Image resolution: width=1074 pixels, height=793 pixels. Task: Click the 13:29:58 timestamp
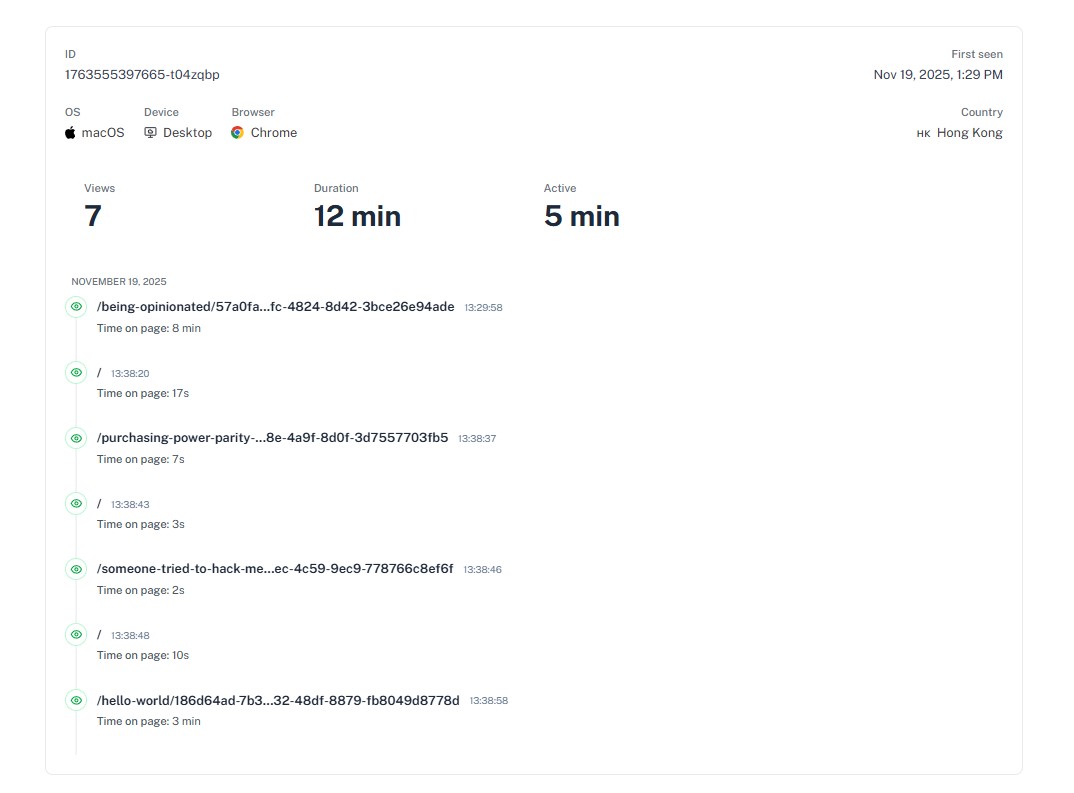coord(483,308)
